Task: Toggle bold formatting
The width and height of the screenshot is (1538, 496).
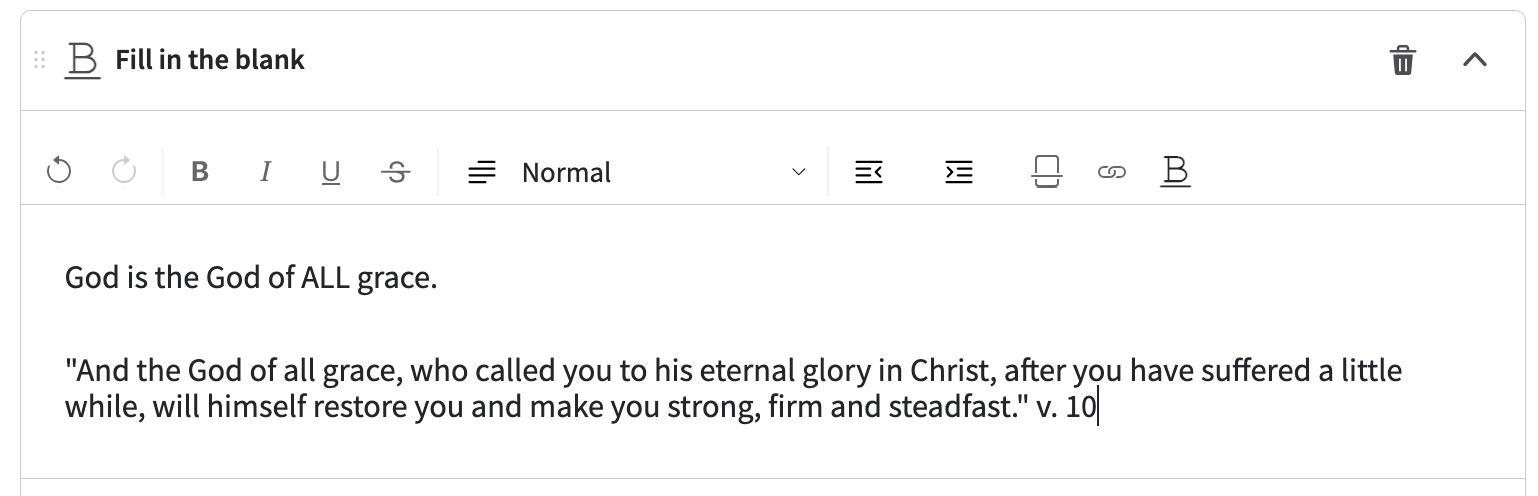Action: pos(200,172)
